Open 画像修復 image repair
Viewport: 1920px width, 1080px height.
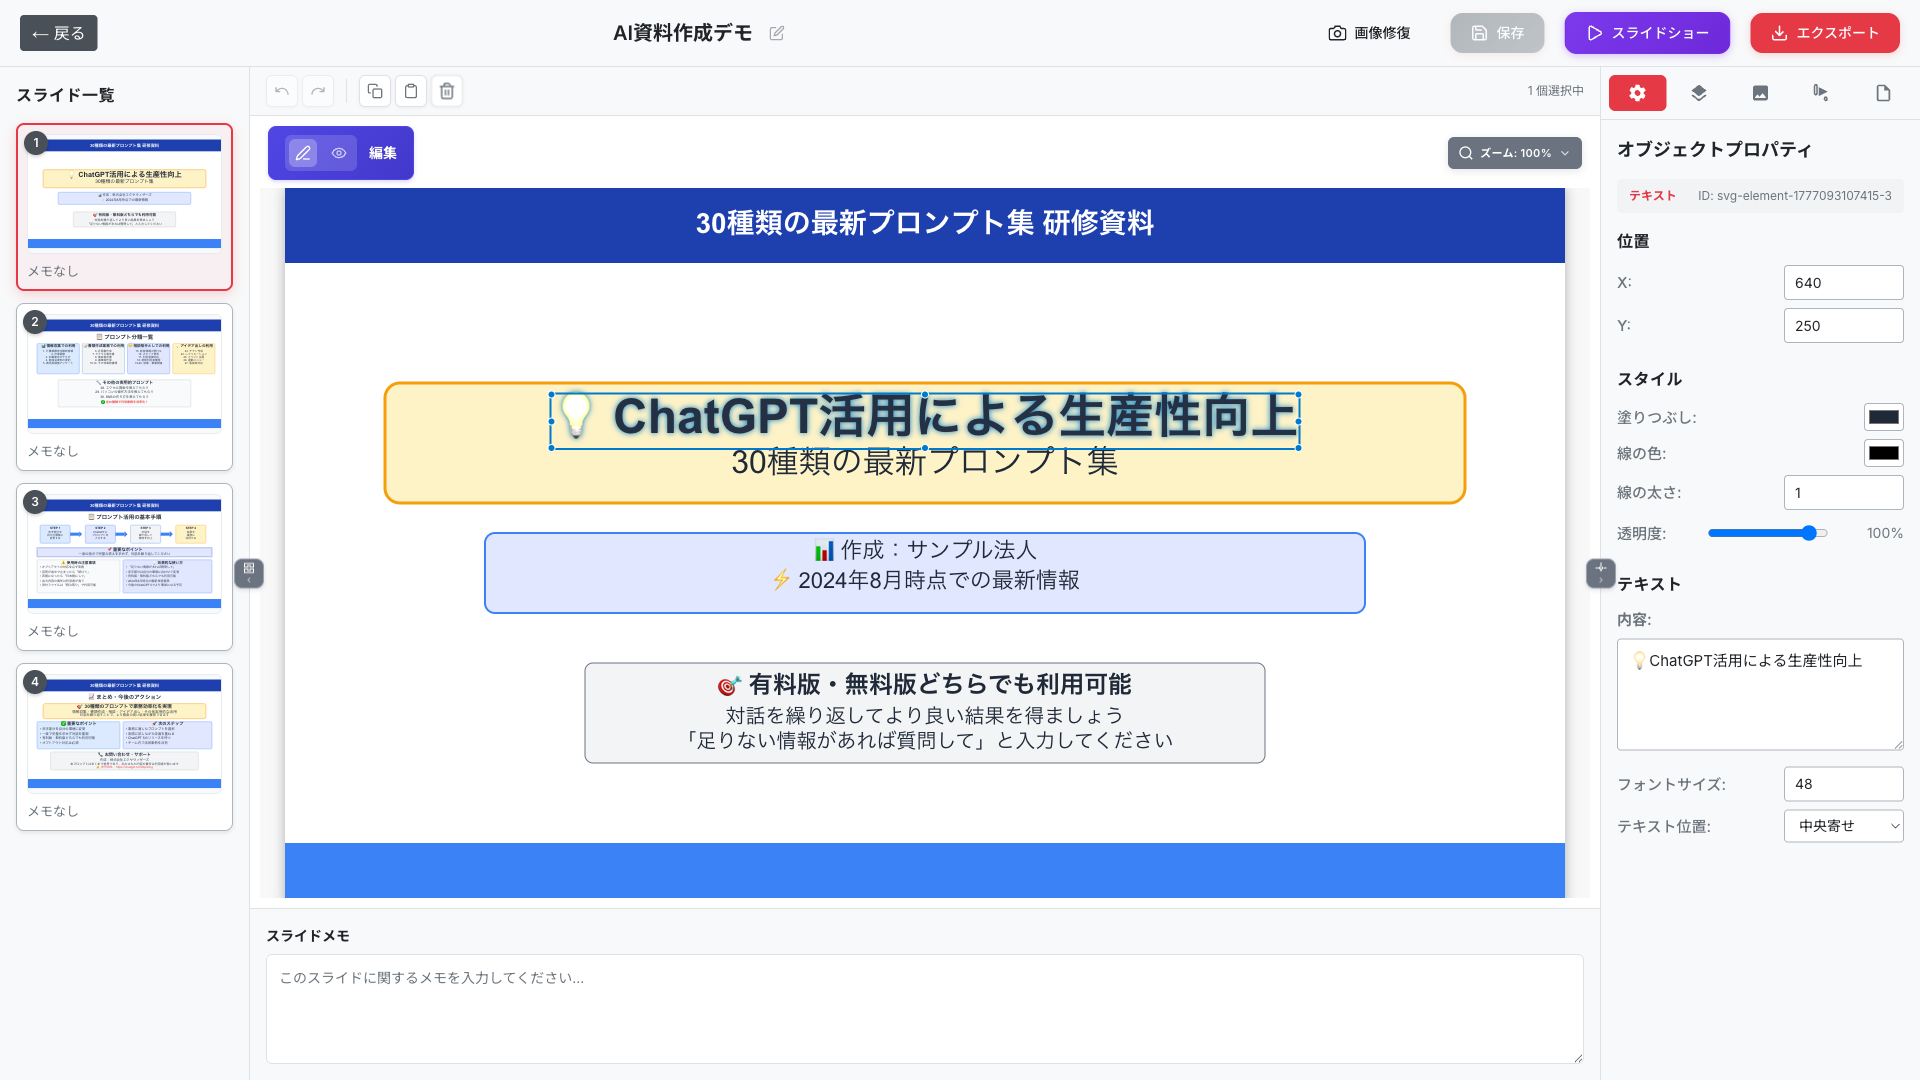(1369, 33)
